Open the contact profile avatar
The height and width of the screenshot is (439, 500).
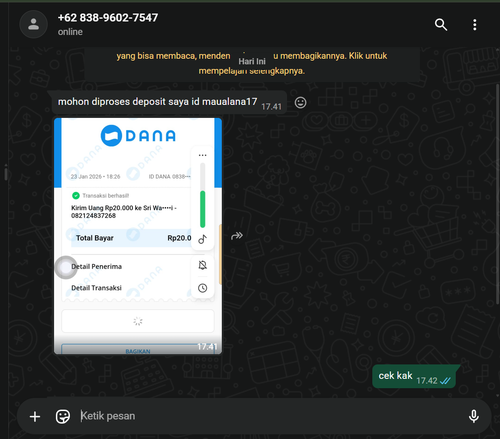[x=33, y=24]
